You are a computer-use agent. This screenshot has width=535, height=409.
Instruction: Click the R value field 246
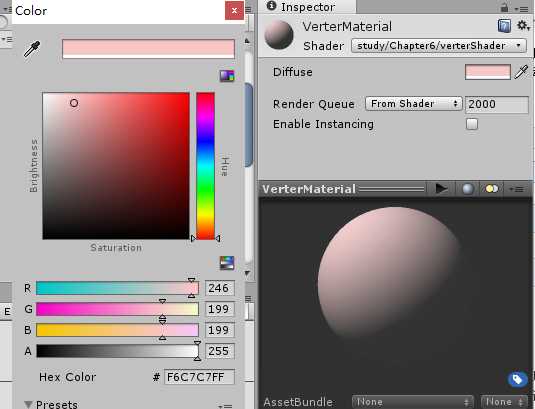[219, 288]
